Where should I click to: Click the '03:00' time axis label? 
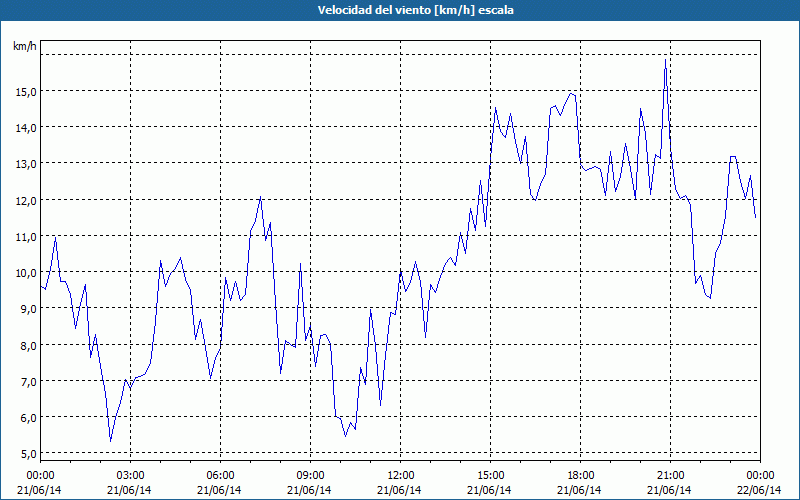tap(130, 476)
